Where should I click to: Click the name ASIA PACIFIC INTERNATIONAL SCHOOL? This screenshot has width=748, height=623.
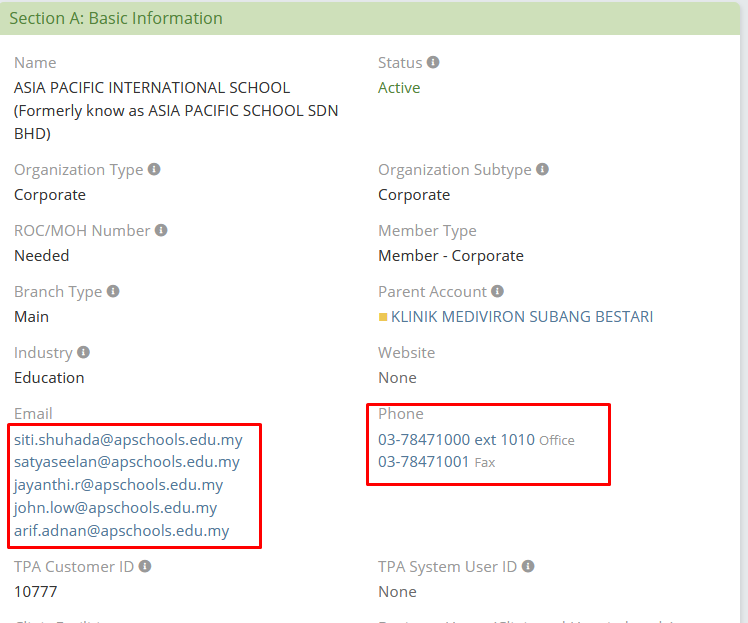pos(152,88)
